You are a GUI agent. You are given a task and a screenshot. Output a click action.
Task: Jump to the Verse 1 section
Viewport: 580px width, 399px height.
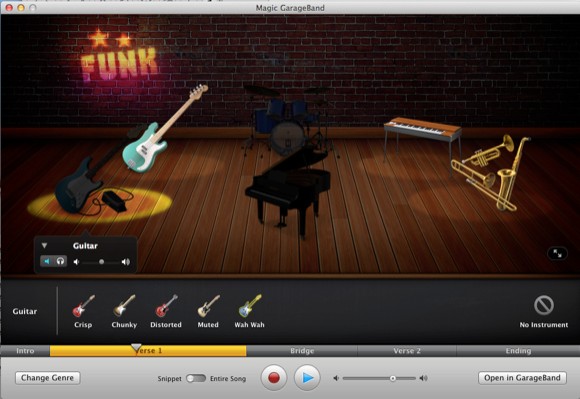click(148, 351)
